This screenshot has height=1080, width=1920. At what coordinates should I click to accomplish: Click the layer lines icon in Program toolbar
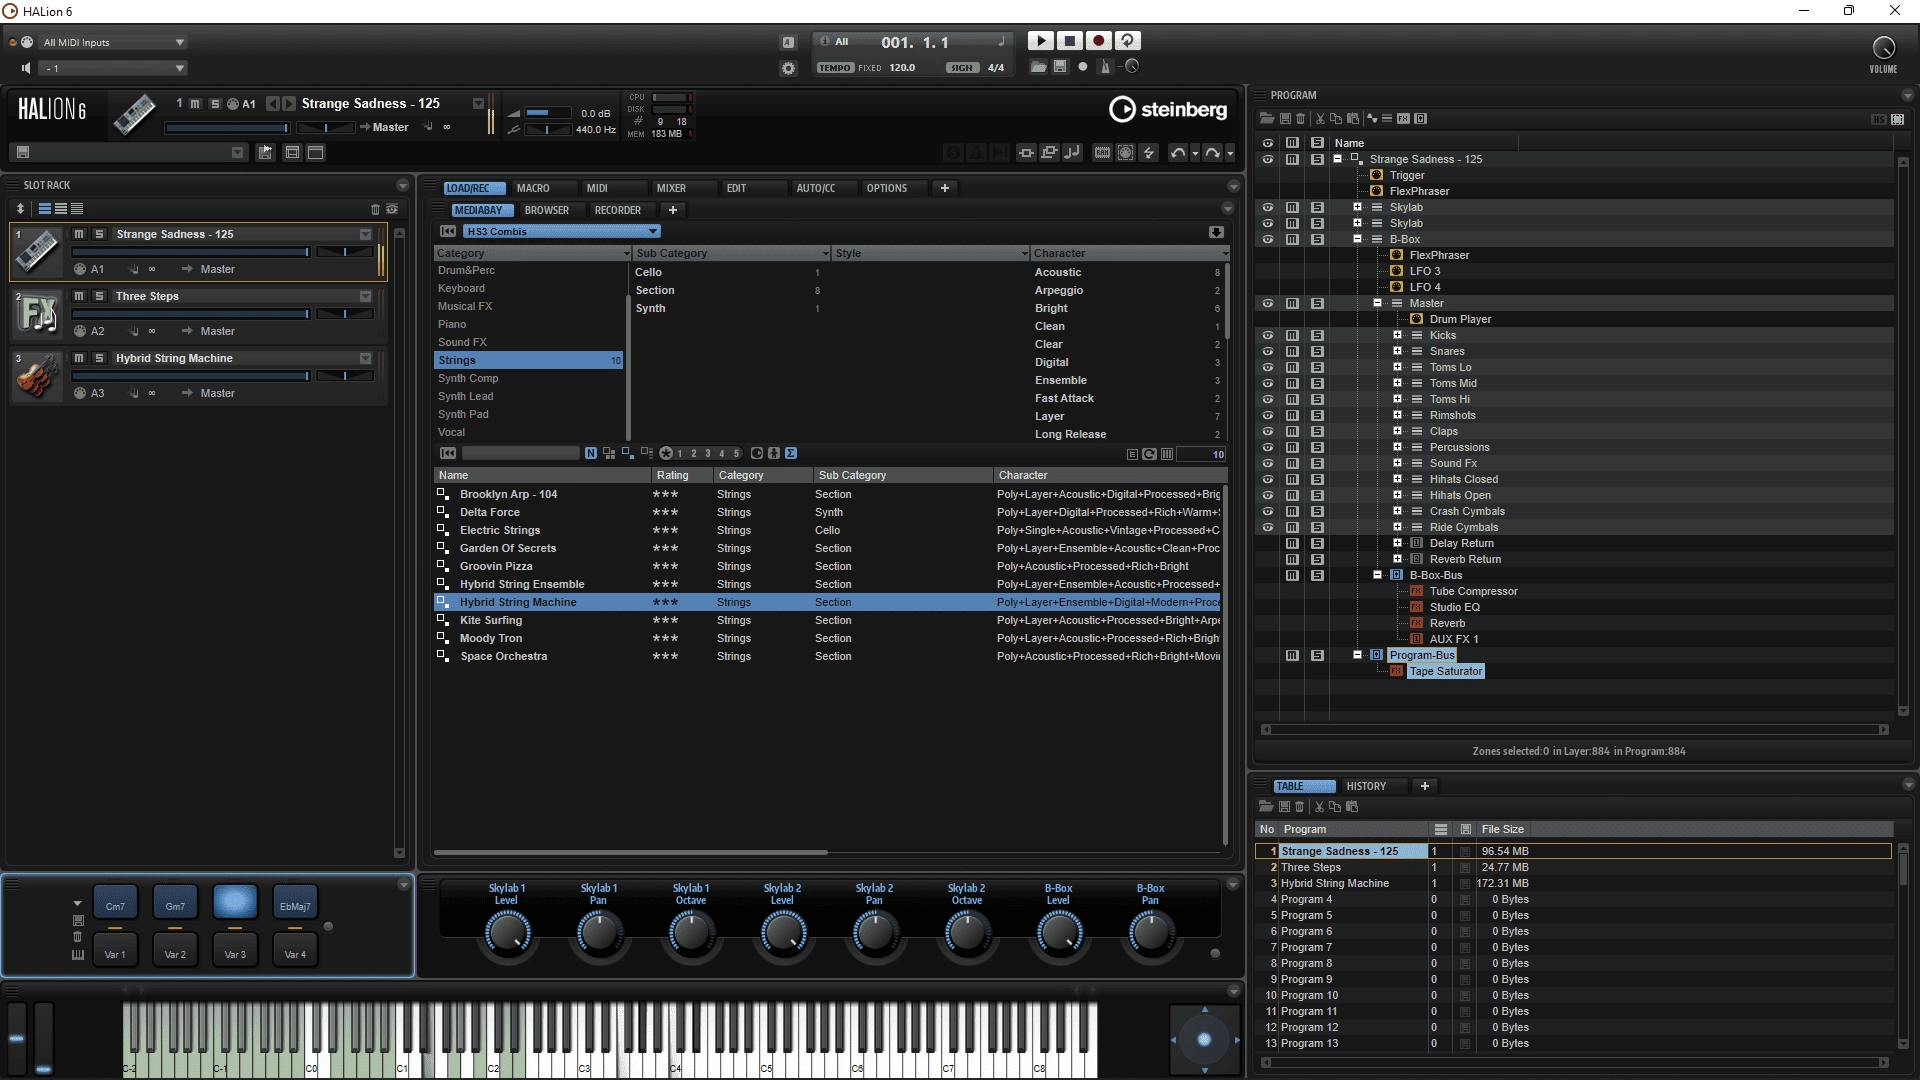(x=1387, y=119)
